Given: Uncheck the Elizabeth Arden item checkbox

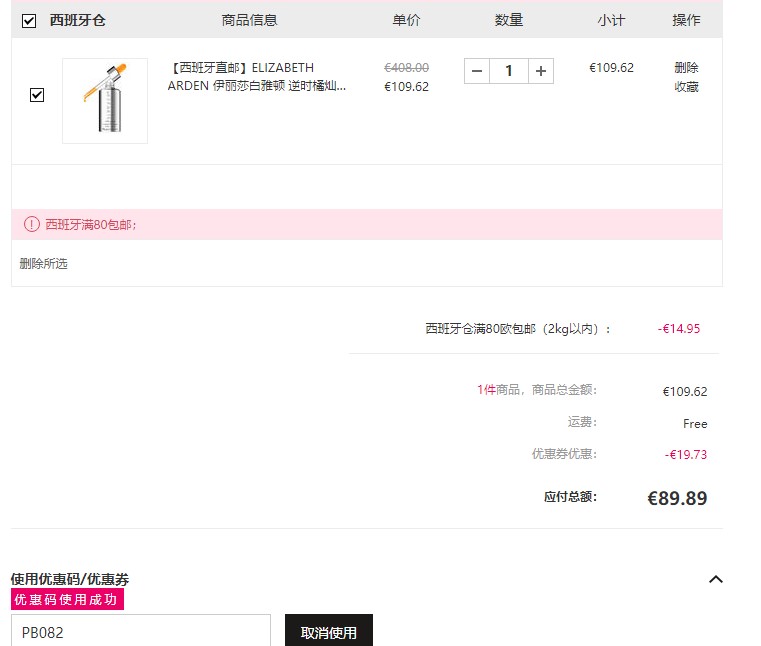Looking at the screenshot, I should [37, 95].
